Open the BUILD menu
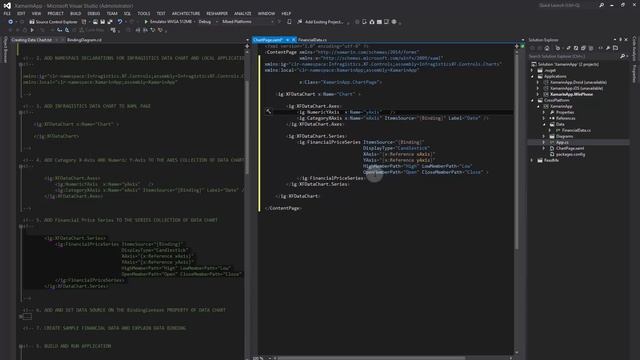This screenshot has width=640, height=360. point(76,13)
